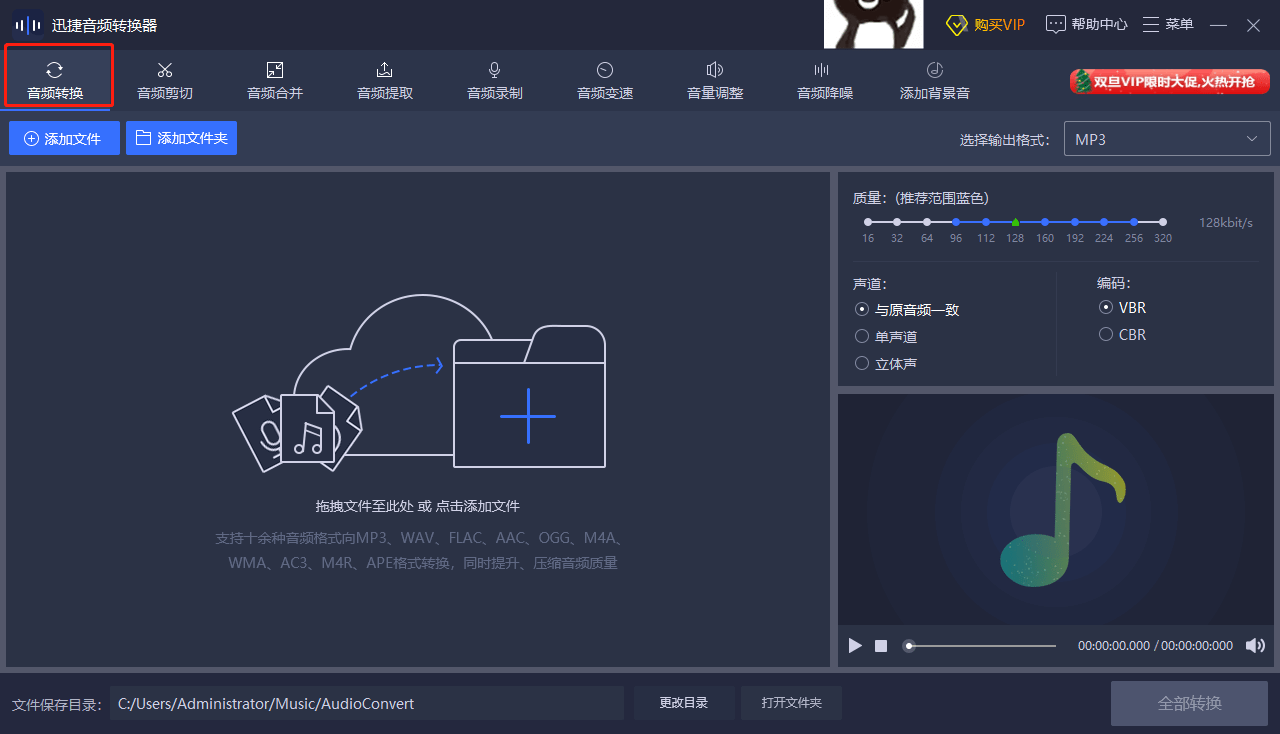The width and height of the screenshot is (1280, 734).
Task: Select 单声道 mono channel option
Action: [886, 337]
